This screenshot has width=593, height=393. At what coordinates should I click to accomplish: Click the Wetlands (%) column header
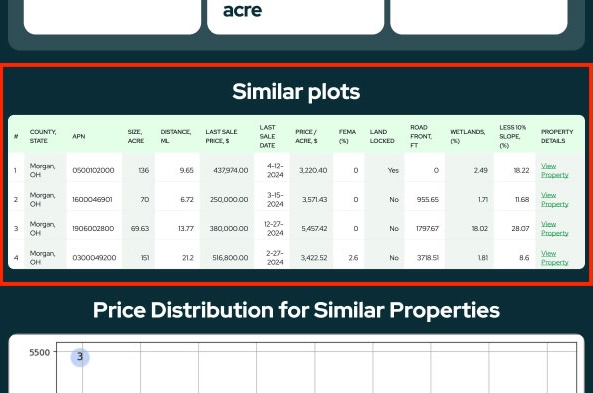coord(467,136)
